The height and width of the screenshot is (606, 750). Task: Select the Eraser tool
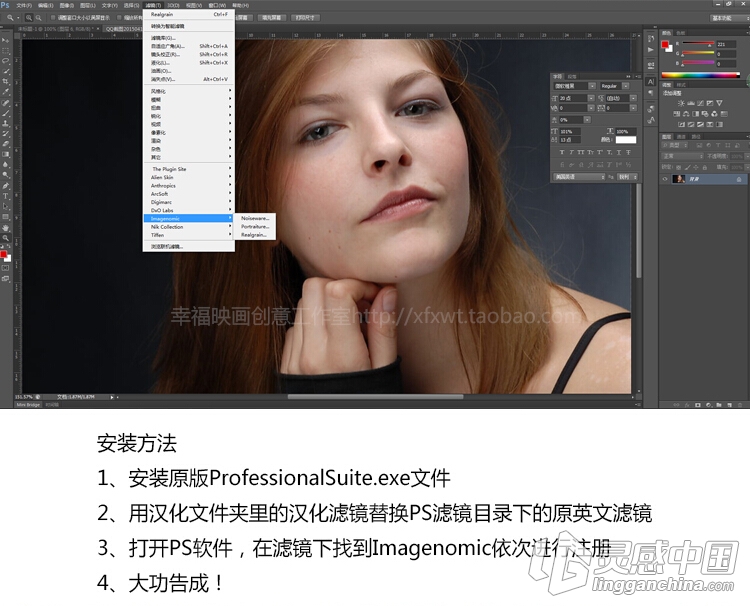pyautogui.click(x=6, y=144)
